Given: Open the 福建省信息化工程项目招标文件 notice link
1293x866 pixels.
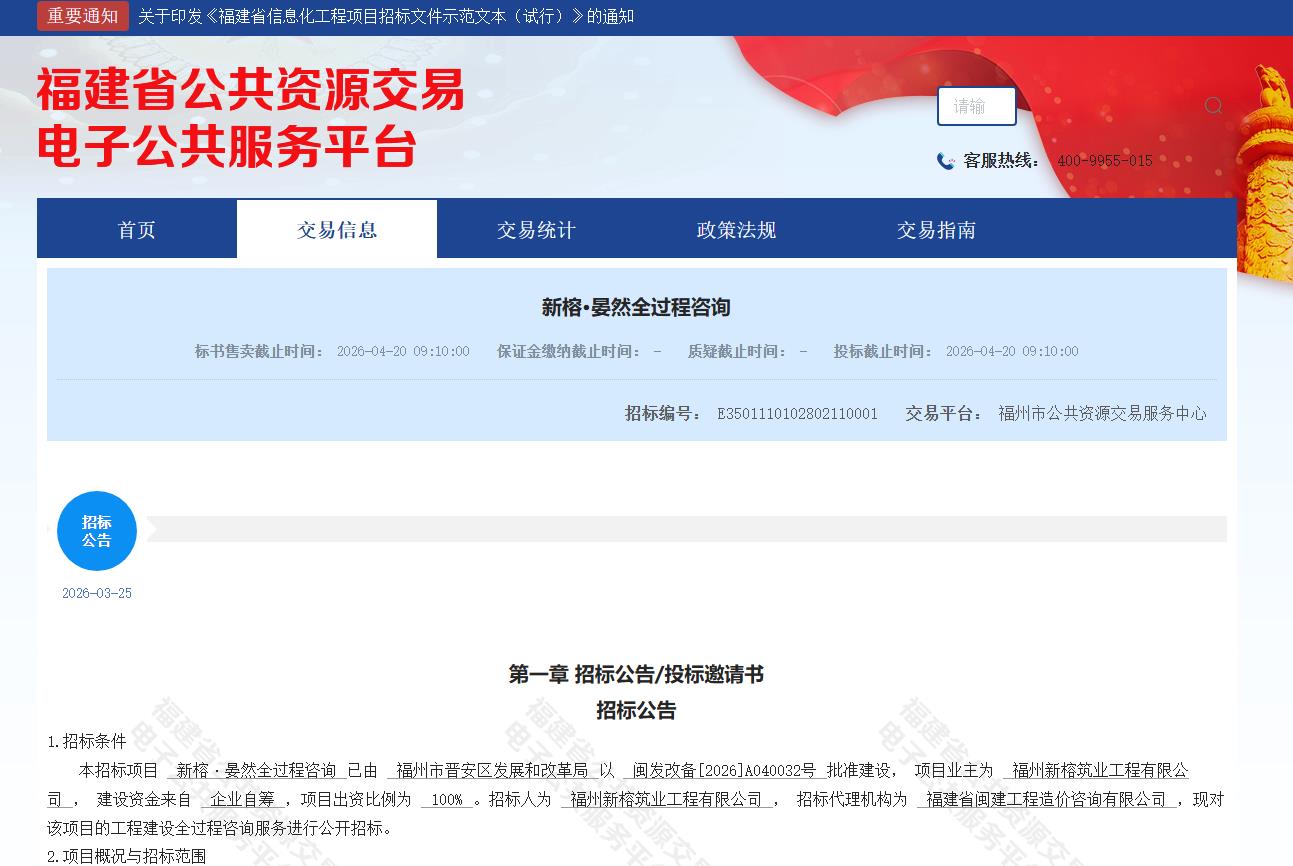Looking at the screenshot, I should (386, 16).
